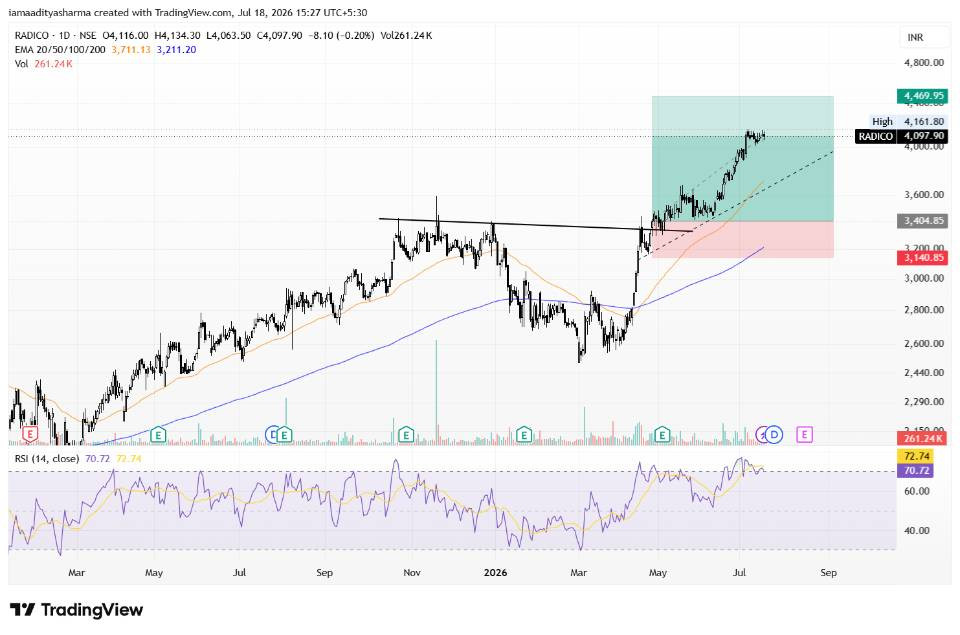Screen dimensions: 960x635
Task: Click the High 4,161.80 label
Action: click(909, 121)
